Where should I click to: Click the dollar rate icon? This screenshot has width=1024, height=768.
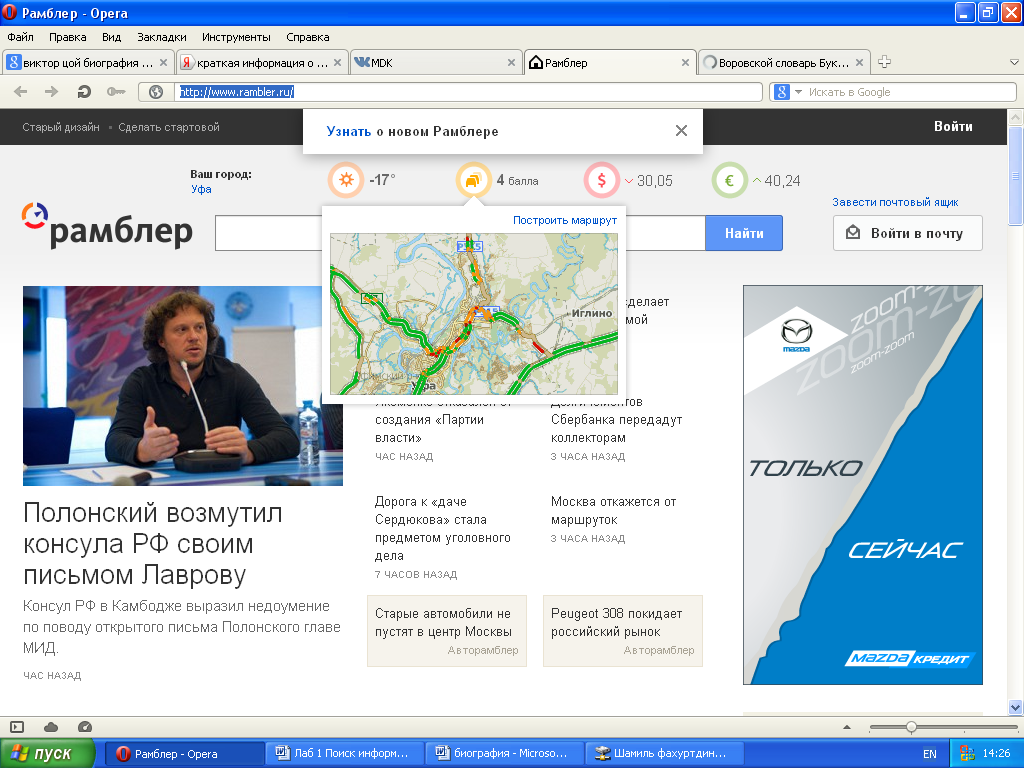(601, 180)
